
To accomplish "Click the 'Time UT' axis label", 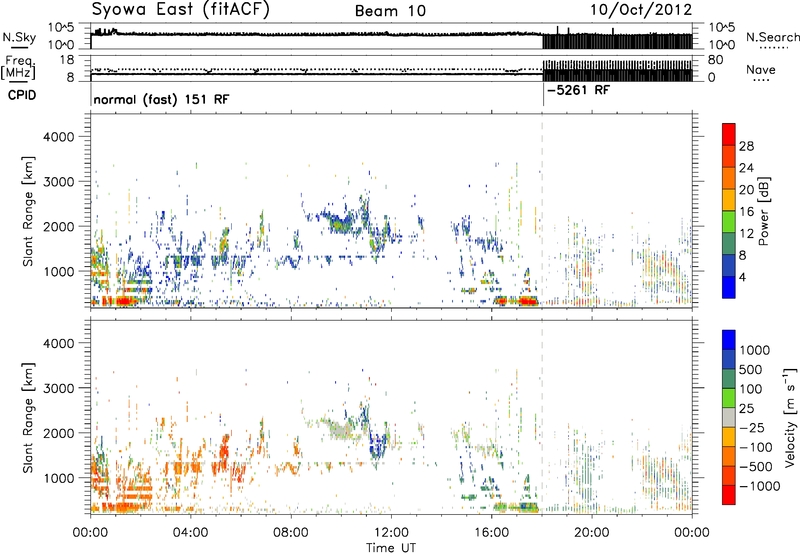I will pyautogui.click(x=391, y=548).
